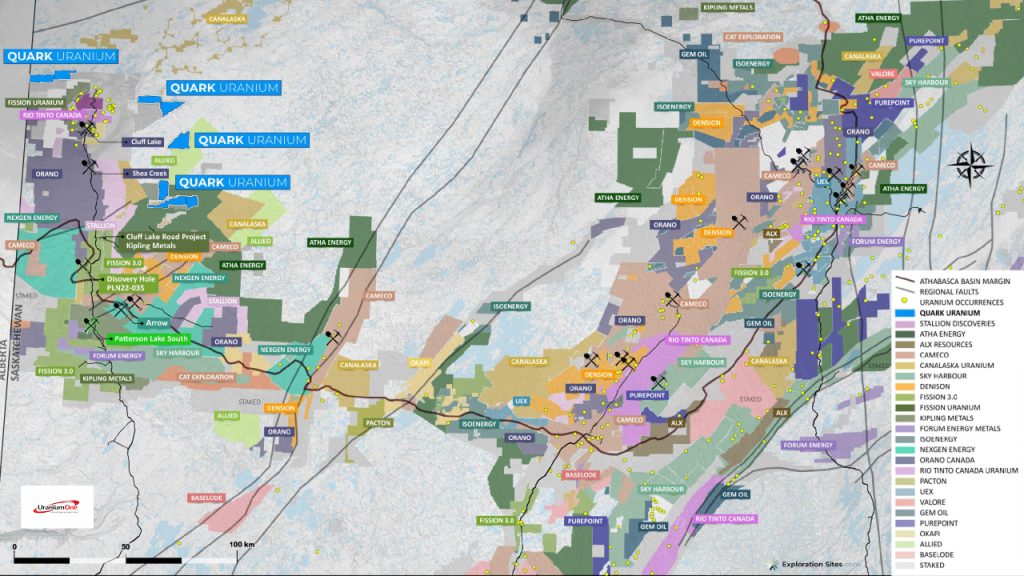Select the Staked grey legend swatch
The image size is (1024, 576).
(x=904, y=565)
